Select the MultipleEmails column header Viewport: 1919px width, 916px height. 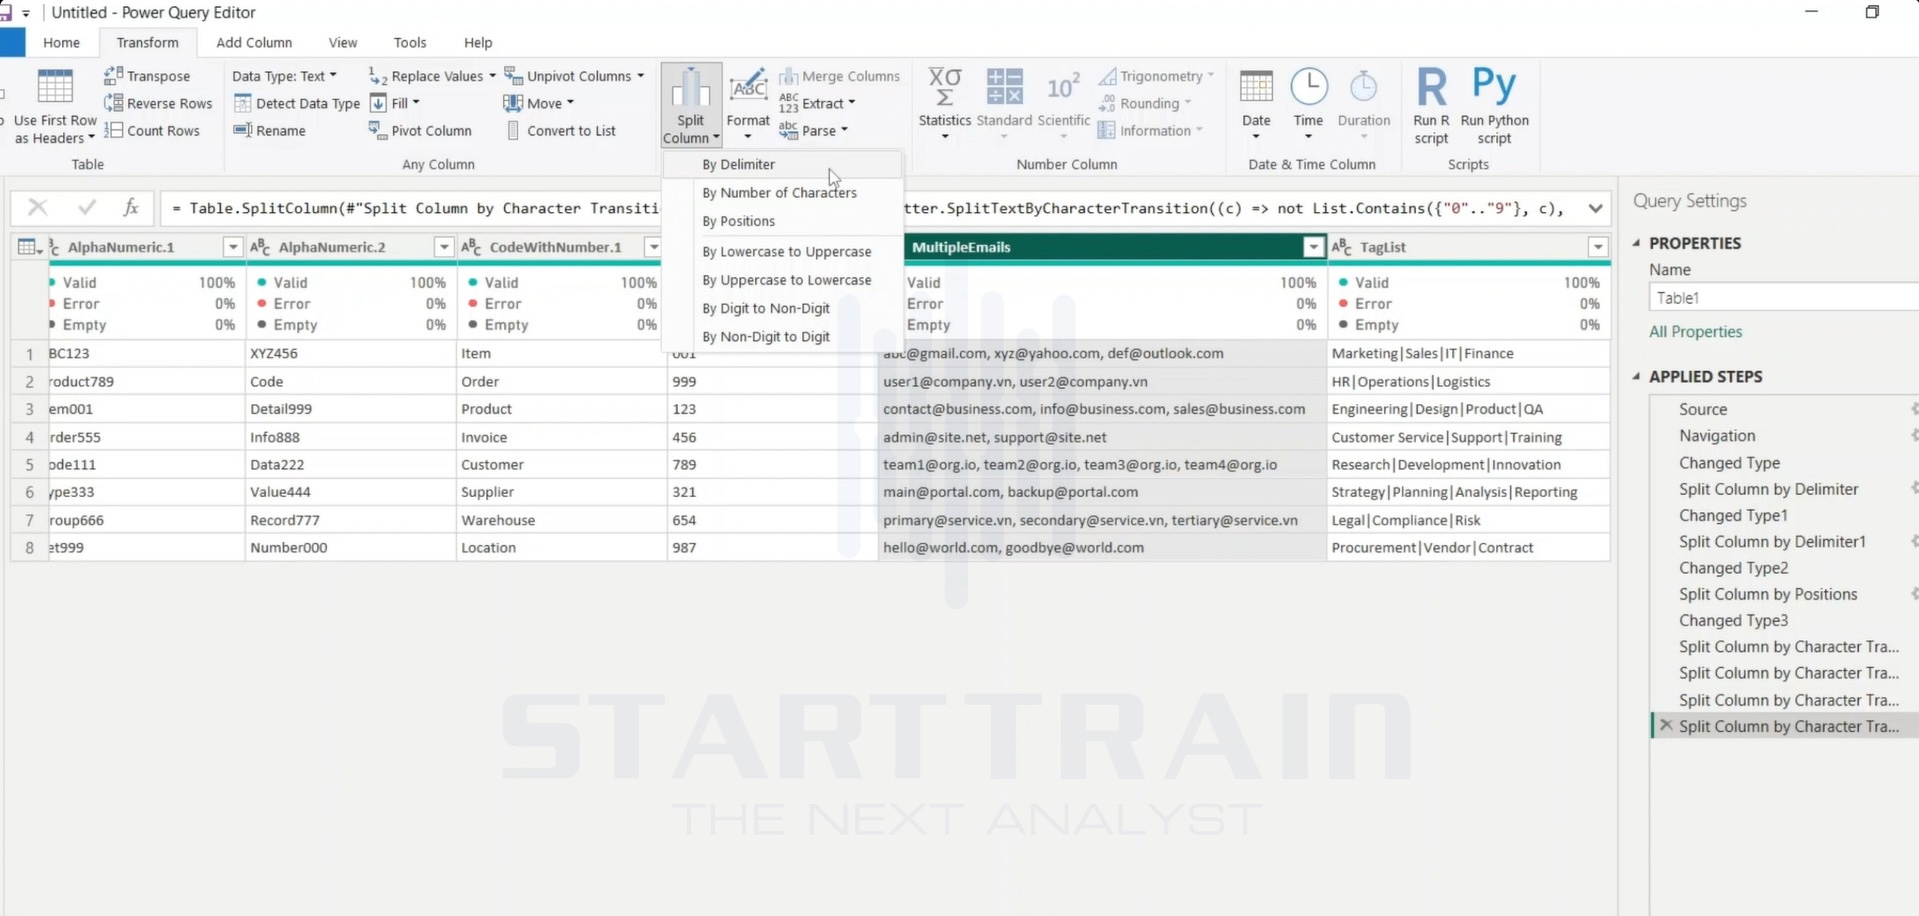click(1103, 247)
